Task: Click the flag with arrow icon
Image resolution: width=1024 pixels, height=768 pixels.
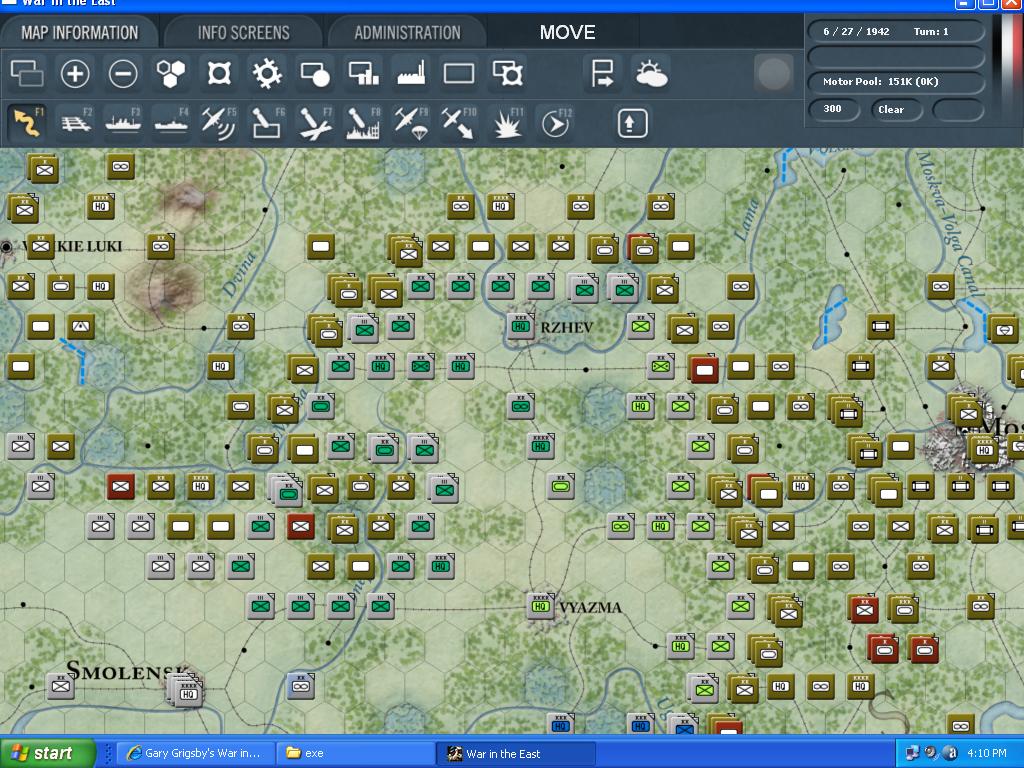Action: click(601, 73)
